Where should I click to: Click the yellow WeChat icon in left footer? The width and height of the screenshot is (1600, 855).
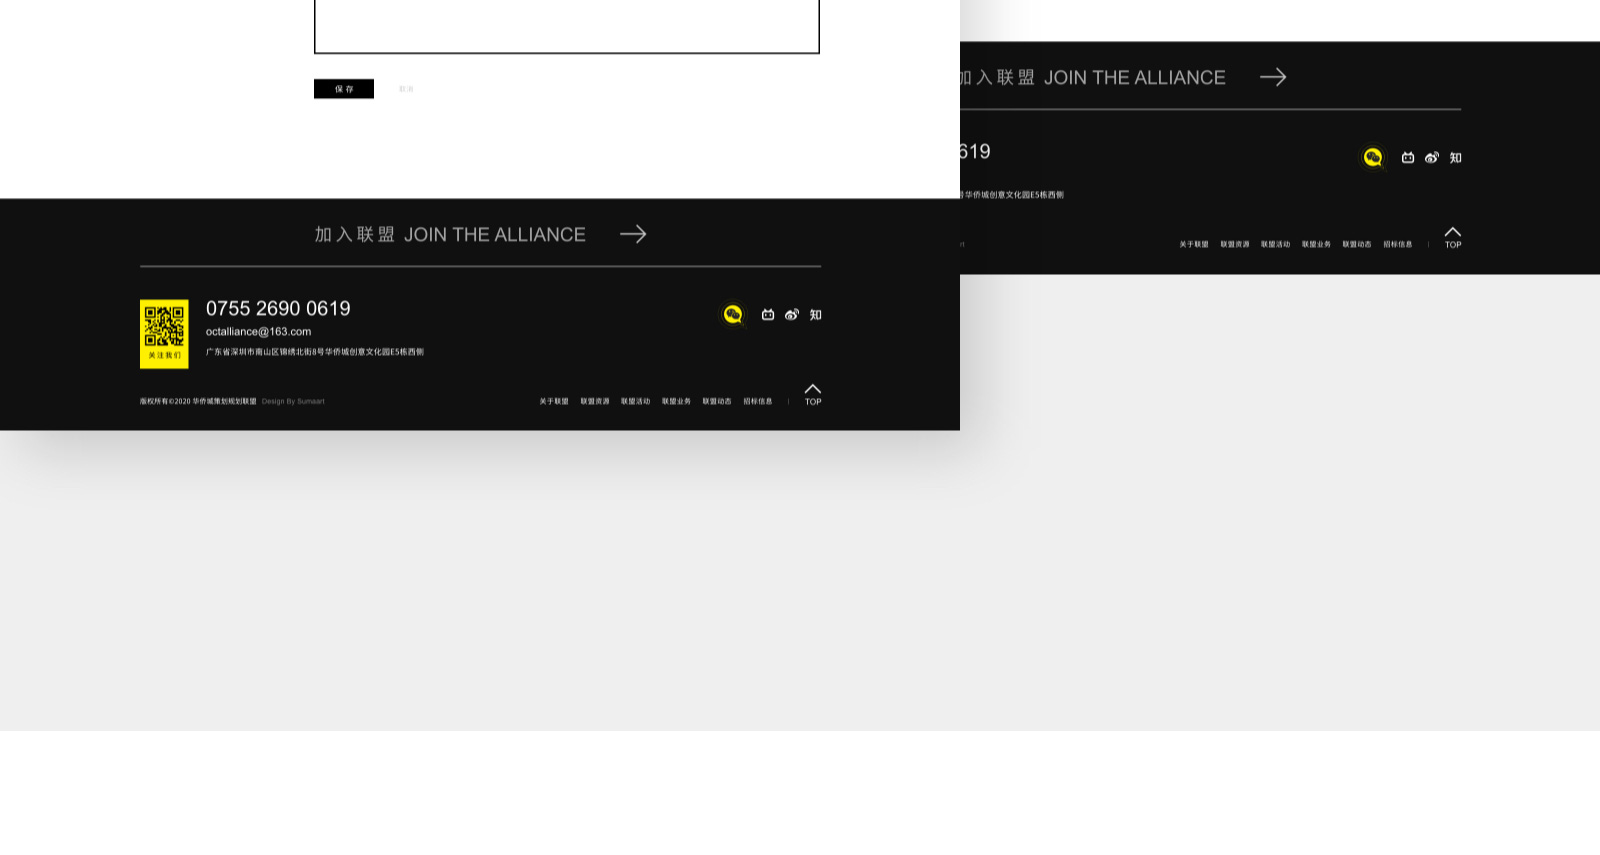click(x=733, y=315)
